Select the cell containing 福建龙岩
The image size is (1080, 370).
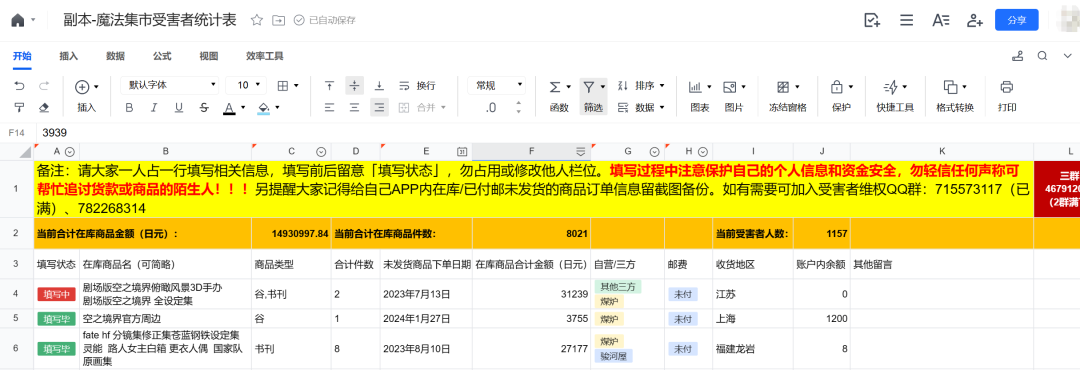(x=753, y=349)
